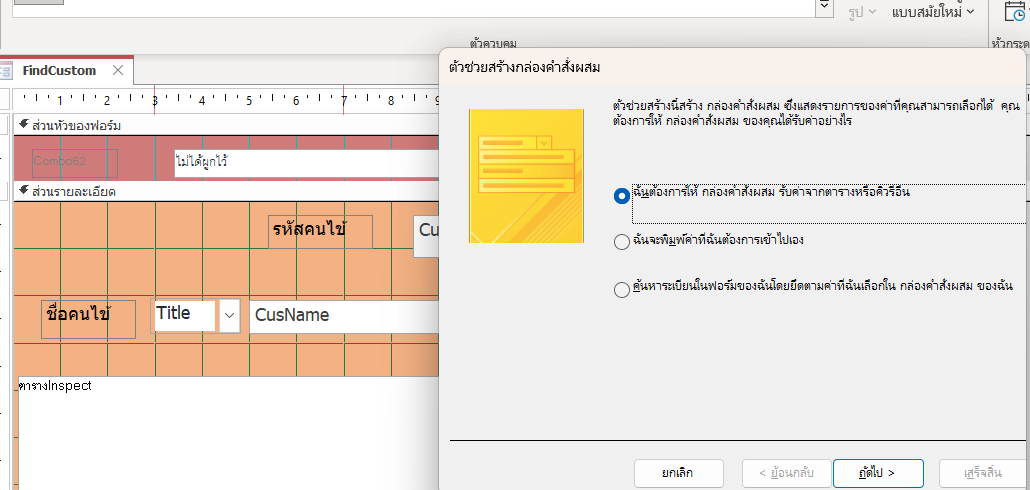Select radio option to get values from table or query
The width and height of the screenshot is (1030, 490).
tap(621, 196)
